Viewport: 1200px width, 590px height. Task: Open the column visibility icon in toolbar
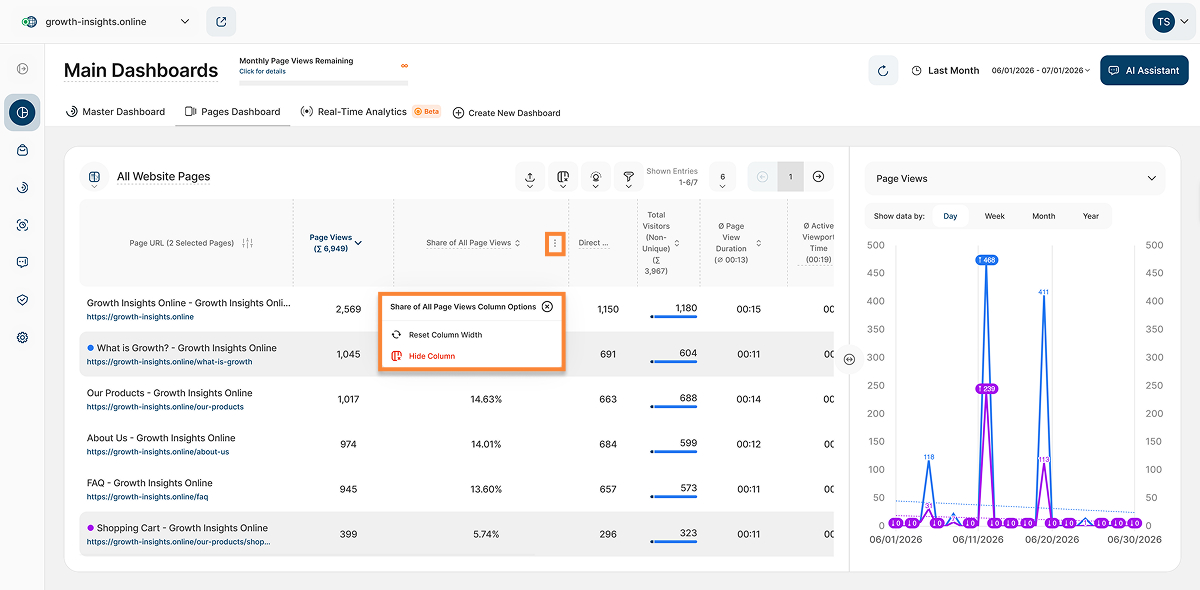563,177
